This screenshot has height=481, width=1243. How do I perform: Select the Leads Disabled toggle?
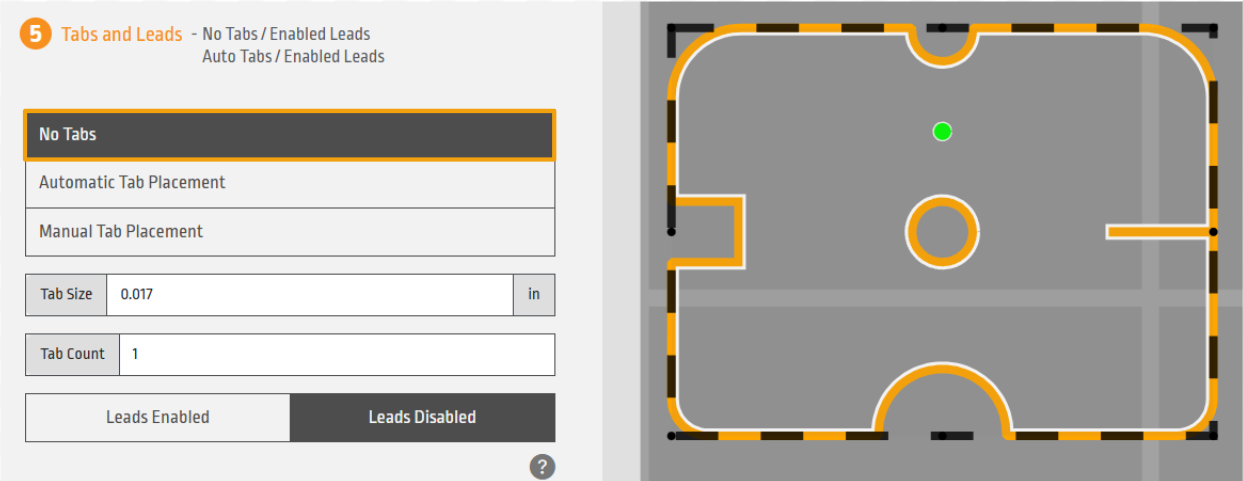pos(422,418)
